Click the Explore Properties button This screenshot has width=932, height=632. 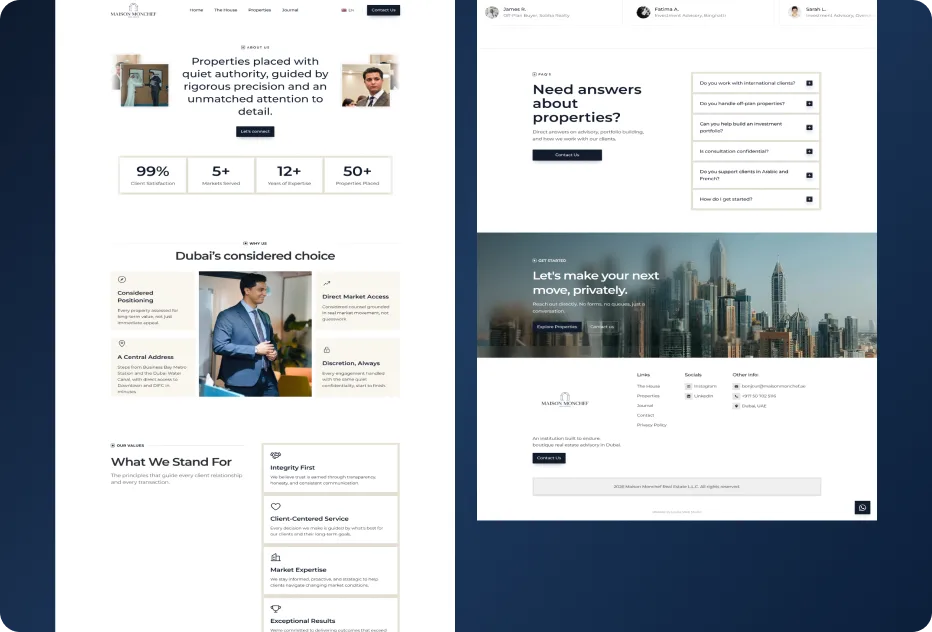pyautogui.click(x=557, y=326)
